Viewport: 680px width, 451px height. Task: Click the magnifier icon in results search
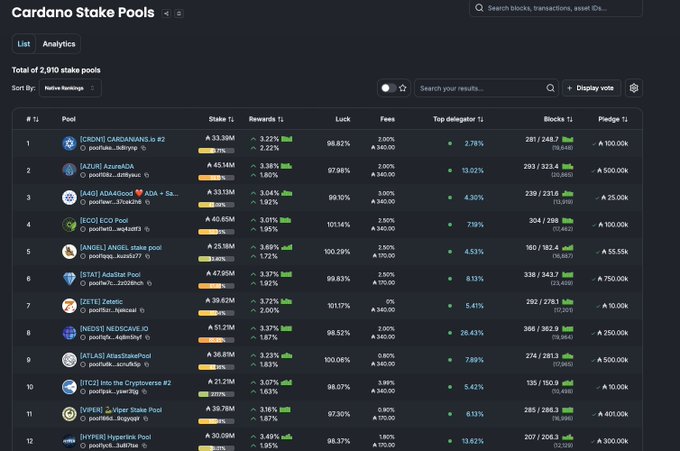(x=550, y=88)
